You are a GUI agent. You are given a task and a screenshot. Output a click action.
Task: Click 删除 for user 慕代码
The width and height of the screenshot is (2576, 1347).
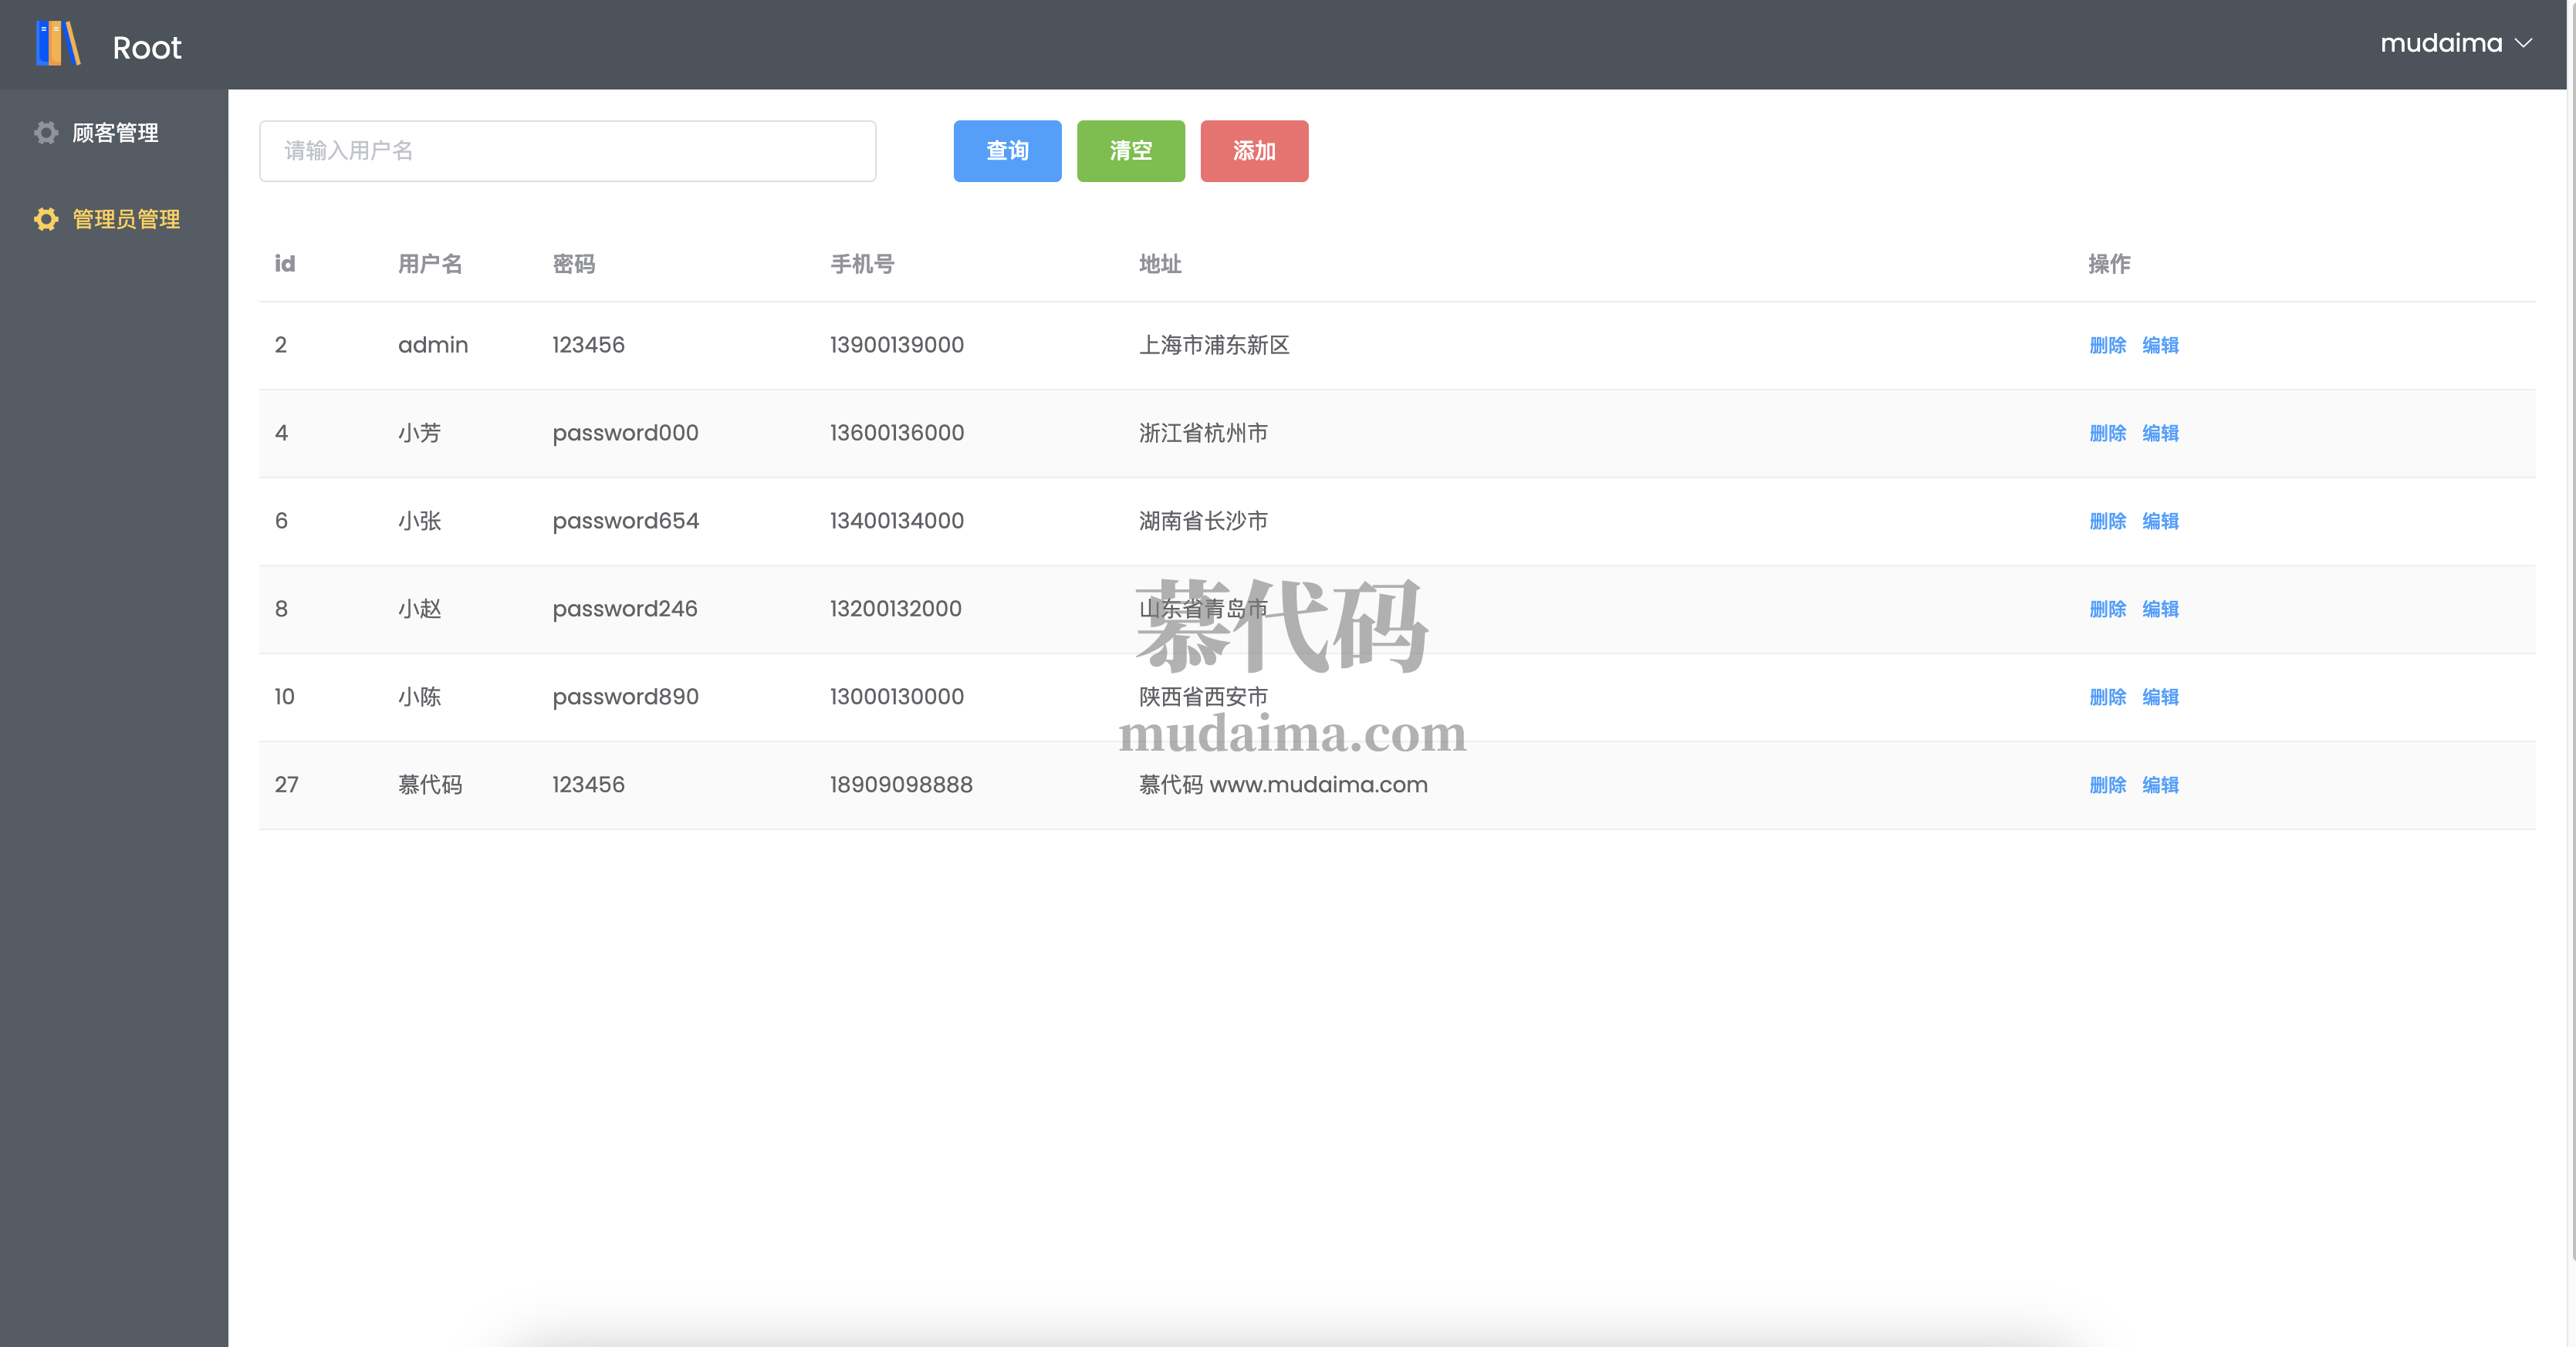(2107, 785)
